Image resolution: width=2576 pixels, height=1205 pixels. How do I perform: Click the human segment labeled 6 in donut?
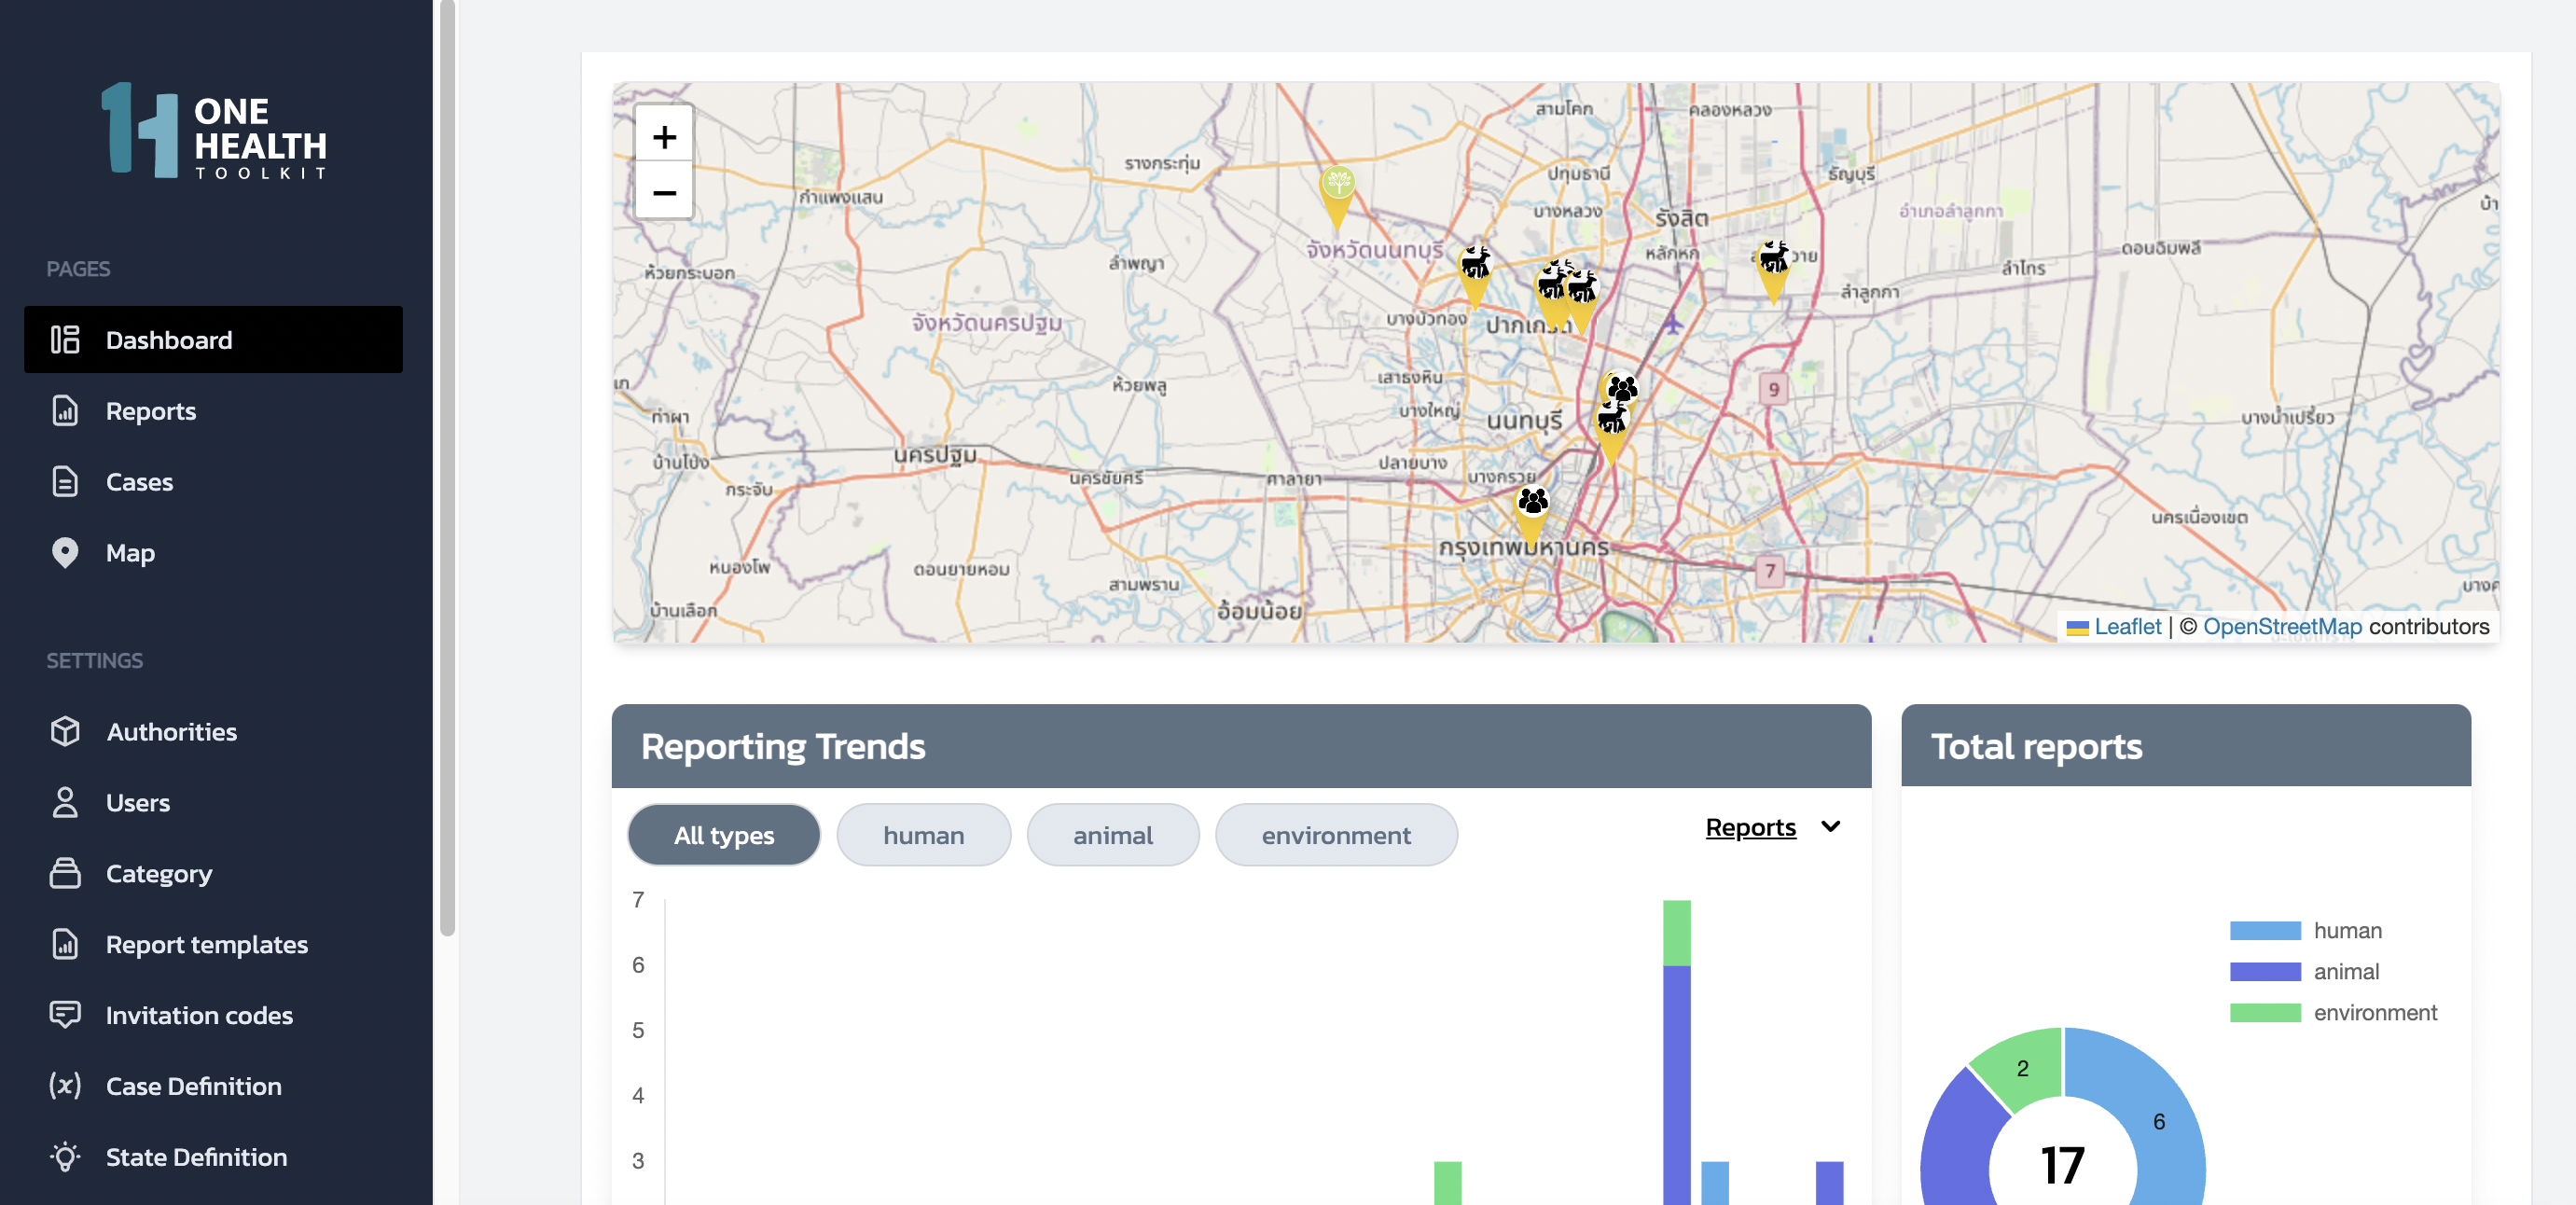coord(2160,1121)
